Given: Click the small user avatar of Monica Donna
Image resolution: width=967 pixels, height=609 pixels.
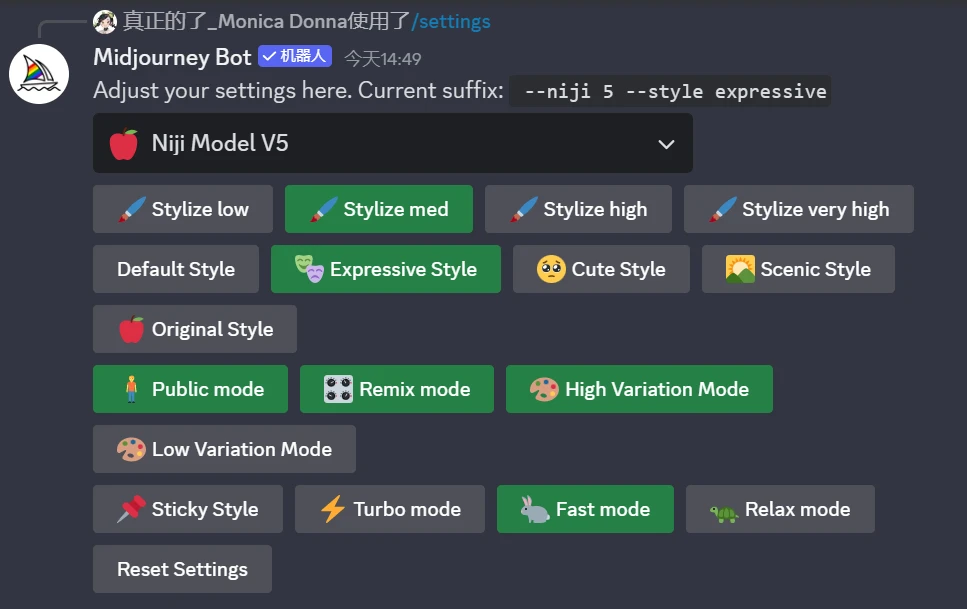Looking at the screenshot, I should click(105, 22).
